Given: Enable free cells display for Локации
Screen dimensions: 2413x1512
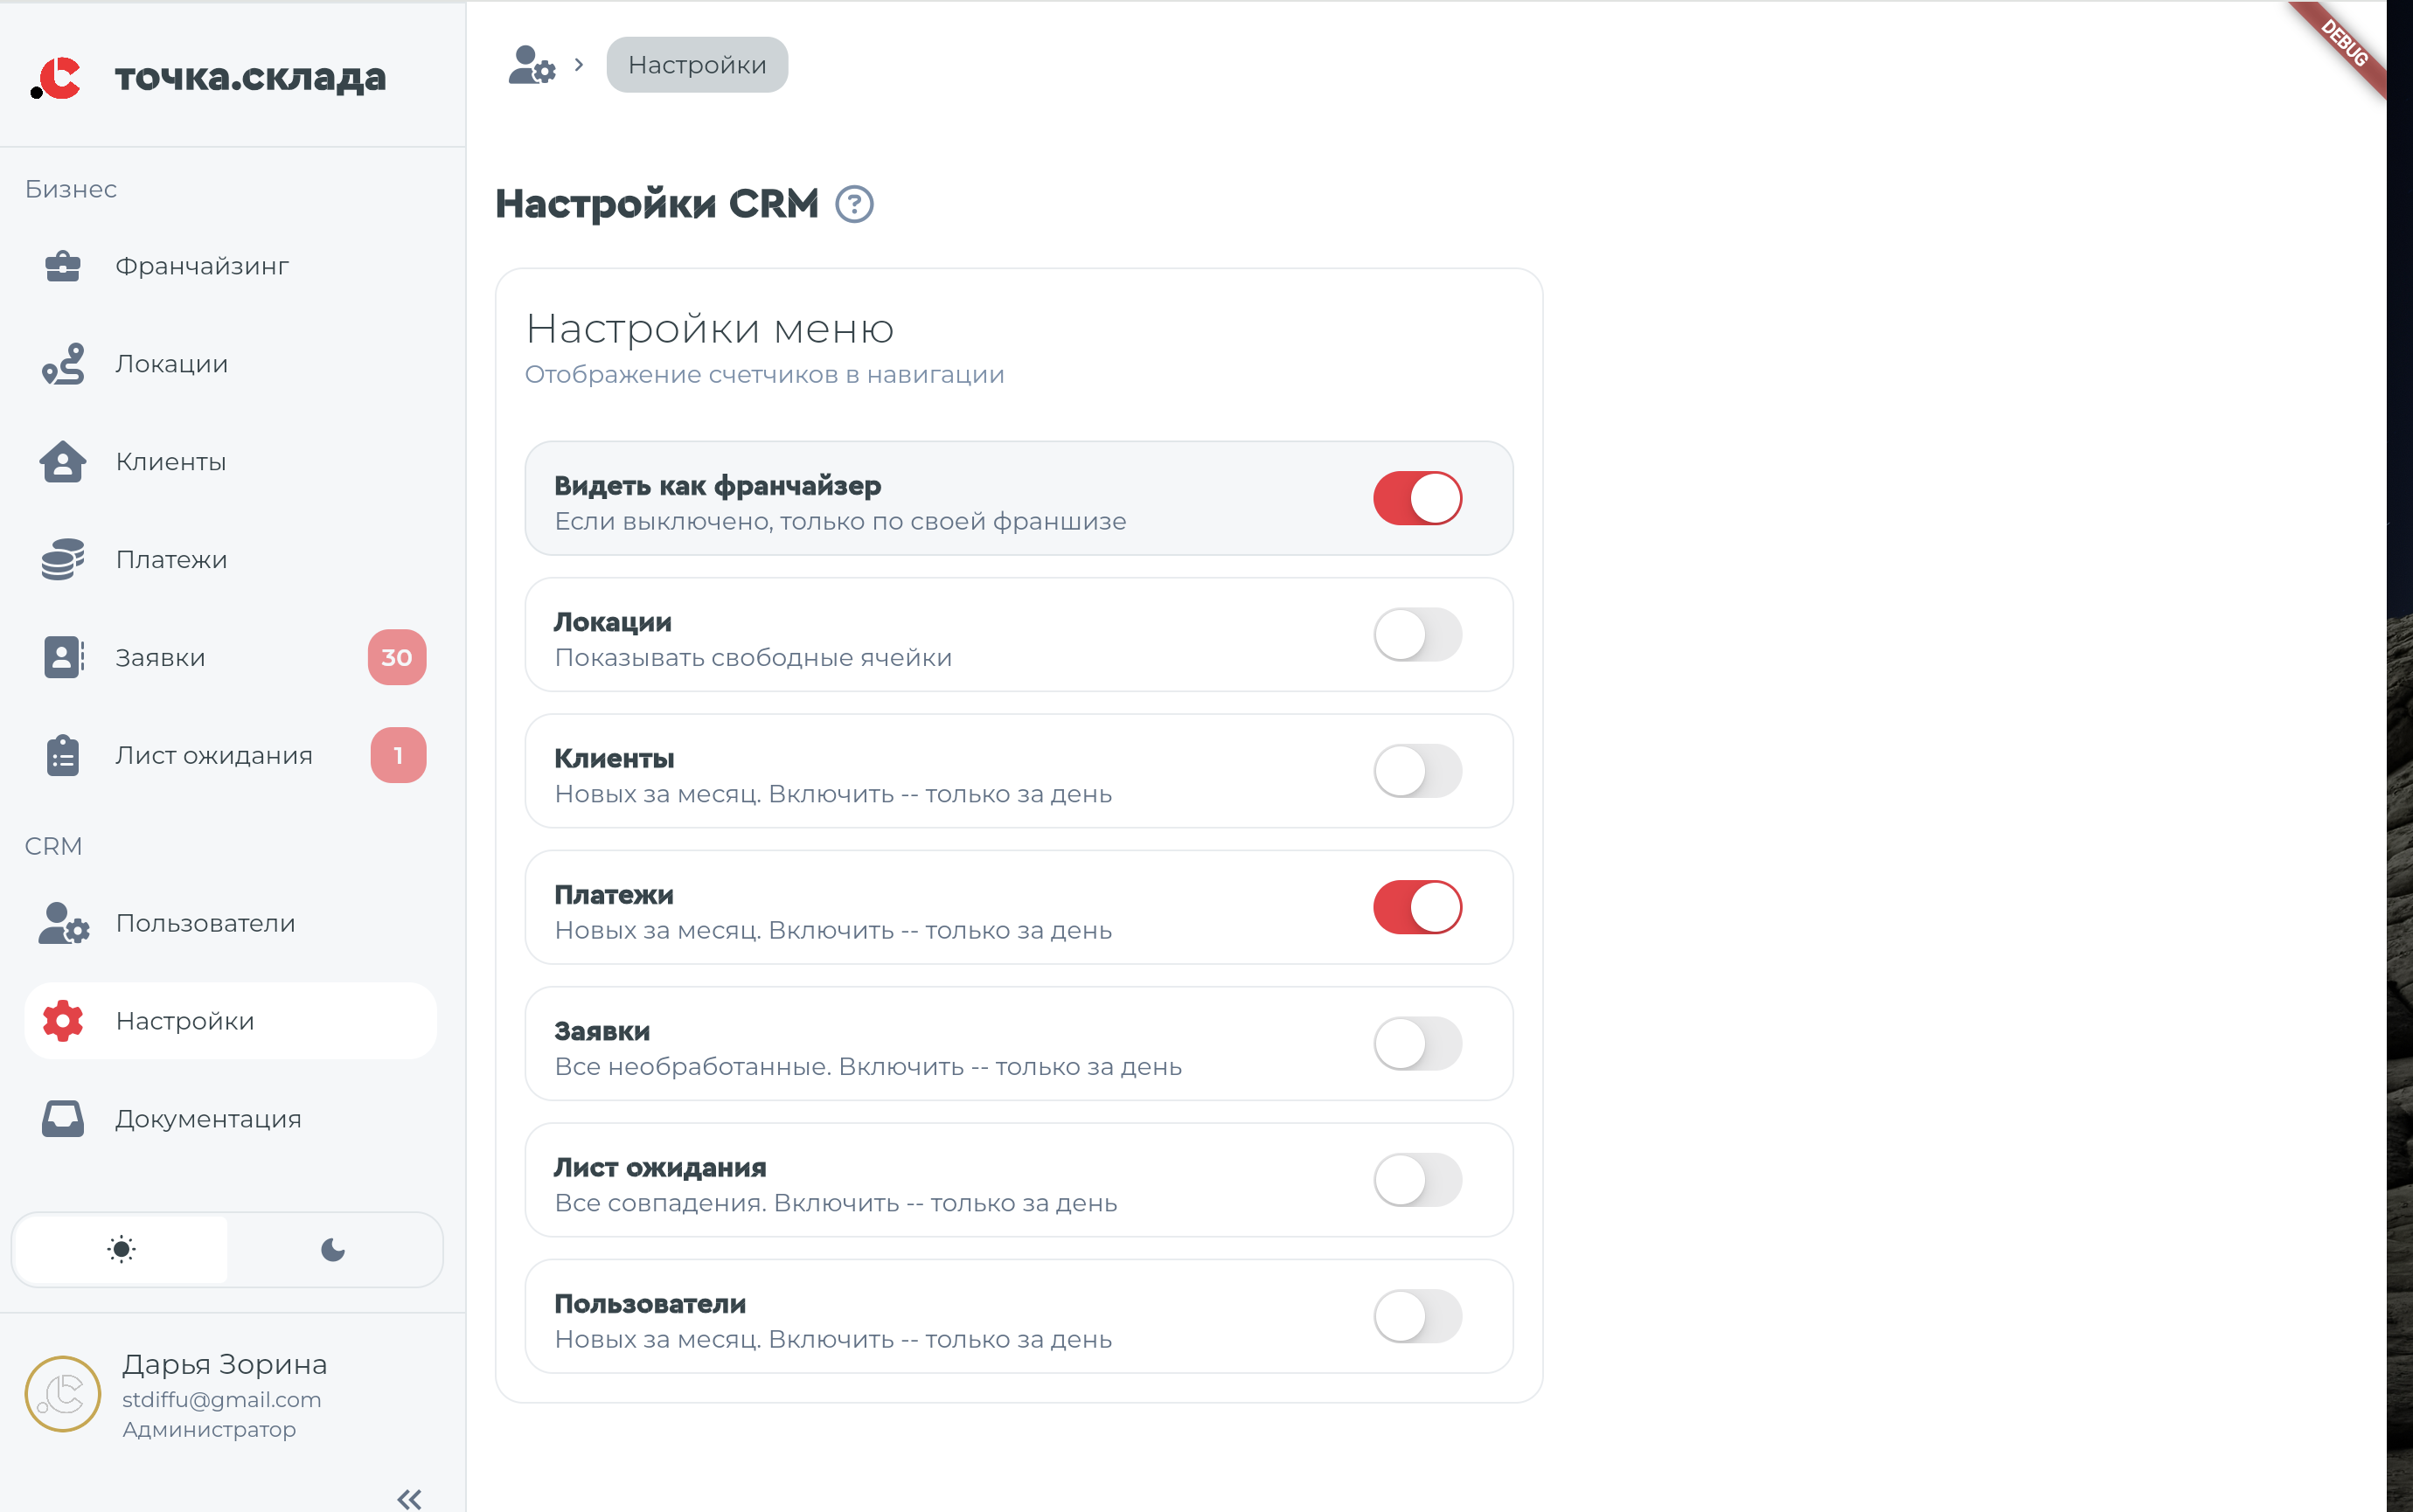Looking at the screenshot, I should point(1418,634).
